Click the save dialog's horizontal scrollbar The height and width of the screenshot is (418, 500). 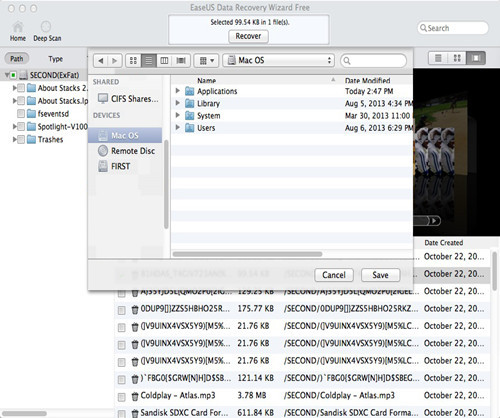pyautogui.click(x=247, y=254)
